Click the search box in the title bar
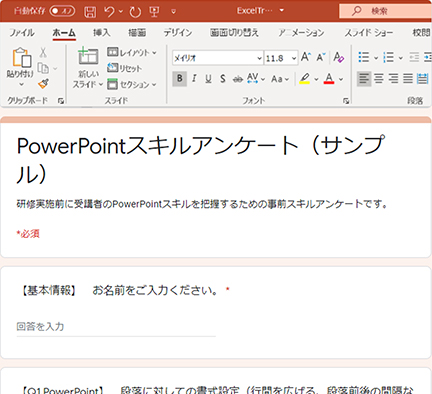The image size is (432, 394). pyautogui.click(x=385, y=11)
